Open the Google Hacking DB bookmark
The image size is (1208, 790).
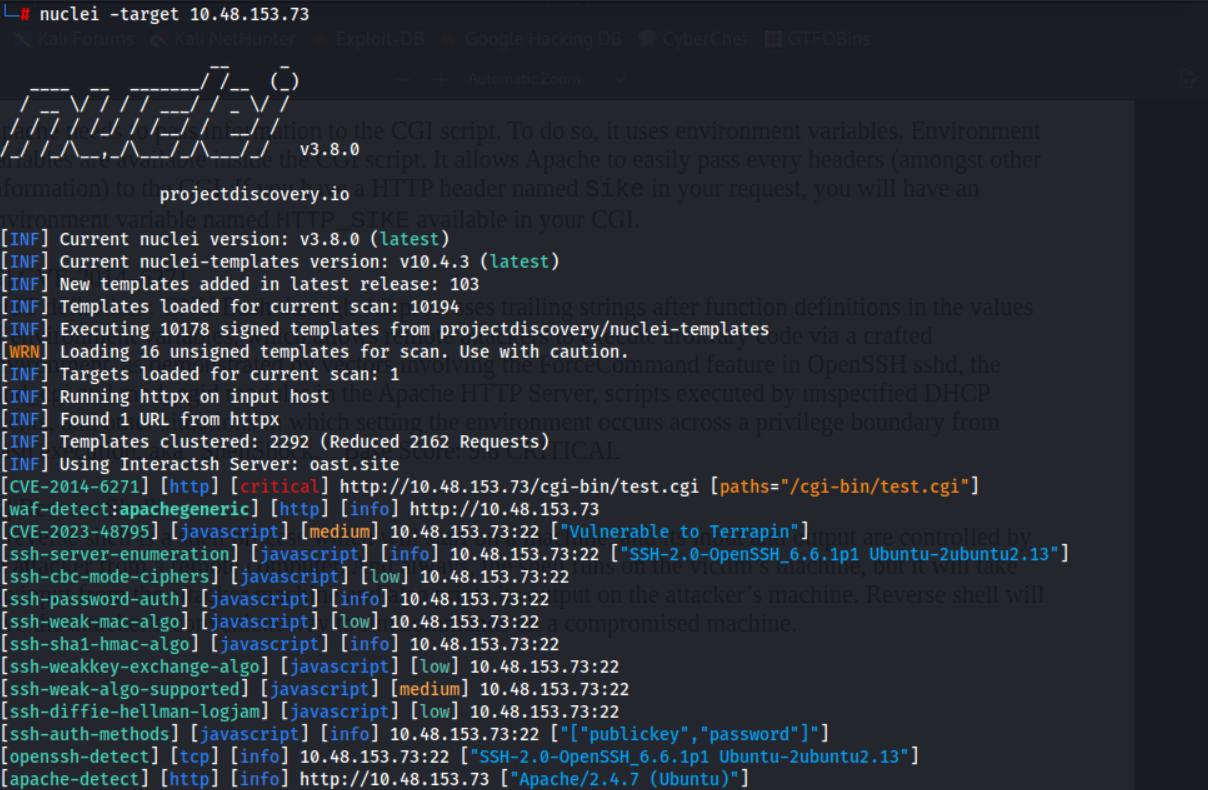click(530, 40)
